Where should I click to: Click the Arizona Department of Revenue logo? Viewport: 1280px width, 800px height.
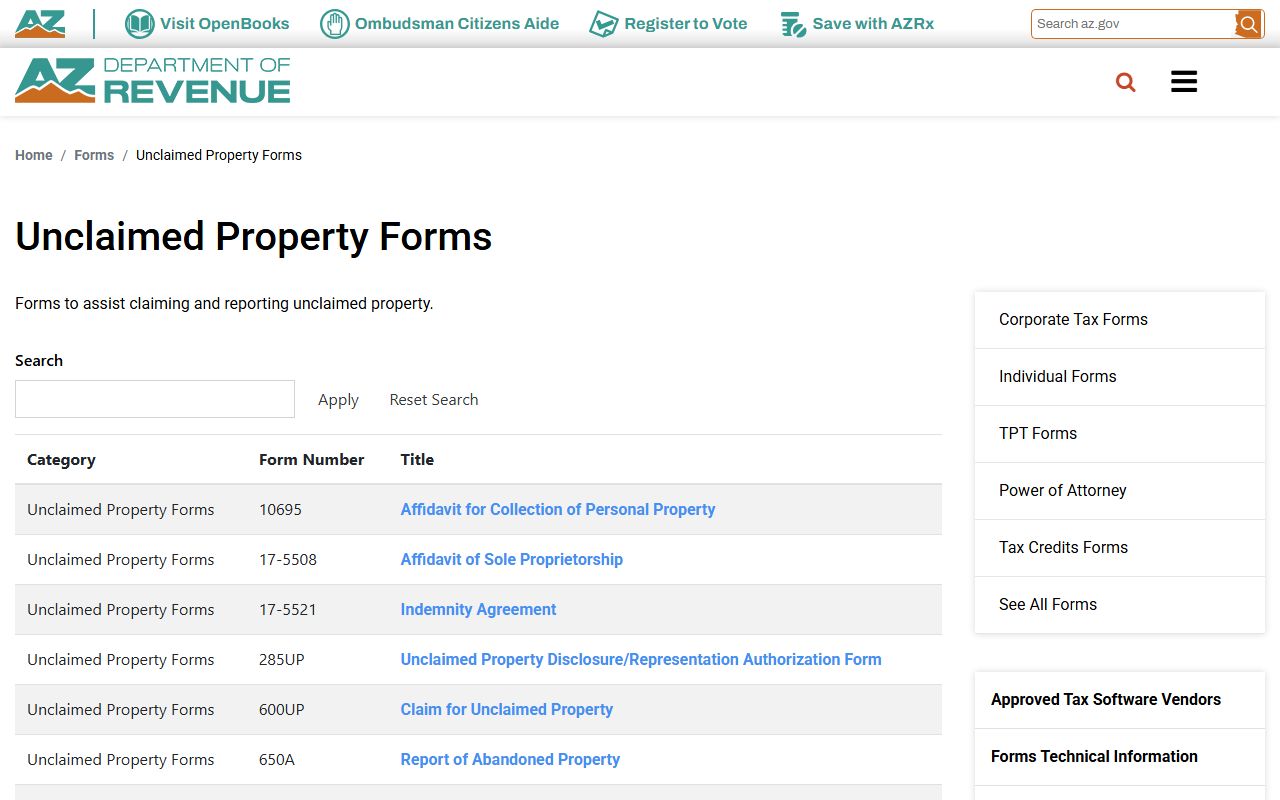[x=152, y=81]
